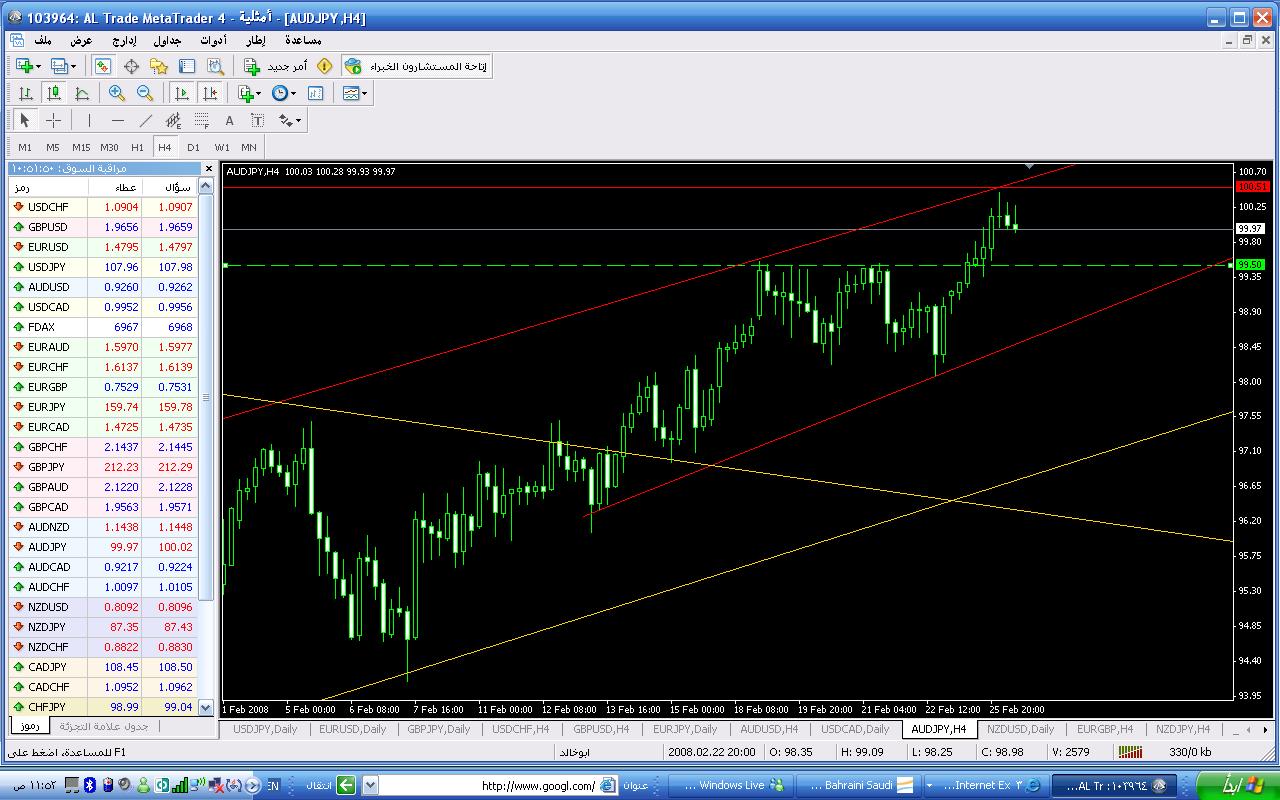1280x800 pixels.
Task: Open the أدوات menu
Action: pyautogui.click(x=213, y=40)
